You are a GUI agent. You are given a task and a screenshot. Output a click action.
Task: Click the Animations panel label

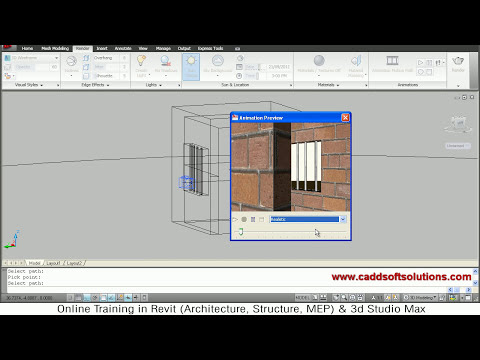[x=408, y=85]
